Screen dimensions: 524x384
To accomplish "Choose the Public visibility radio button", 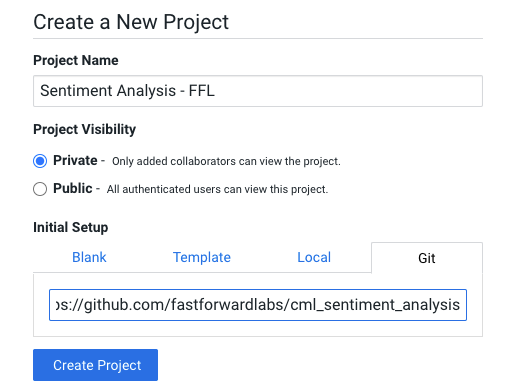I will coord(40,189).
